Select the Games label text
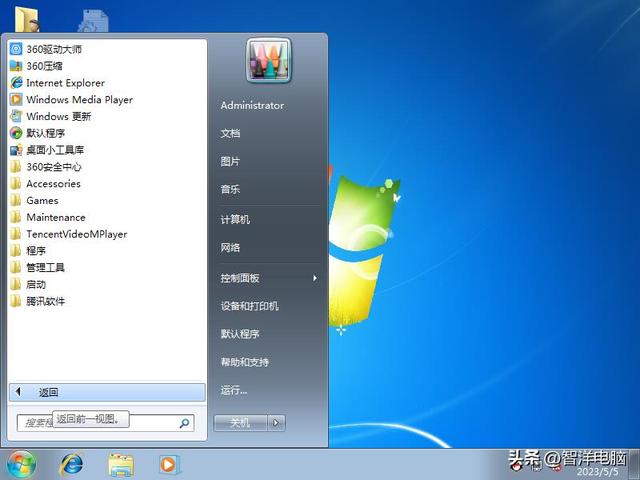The height and width of the screenshot is (480, 640). [42, 200]
